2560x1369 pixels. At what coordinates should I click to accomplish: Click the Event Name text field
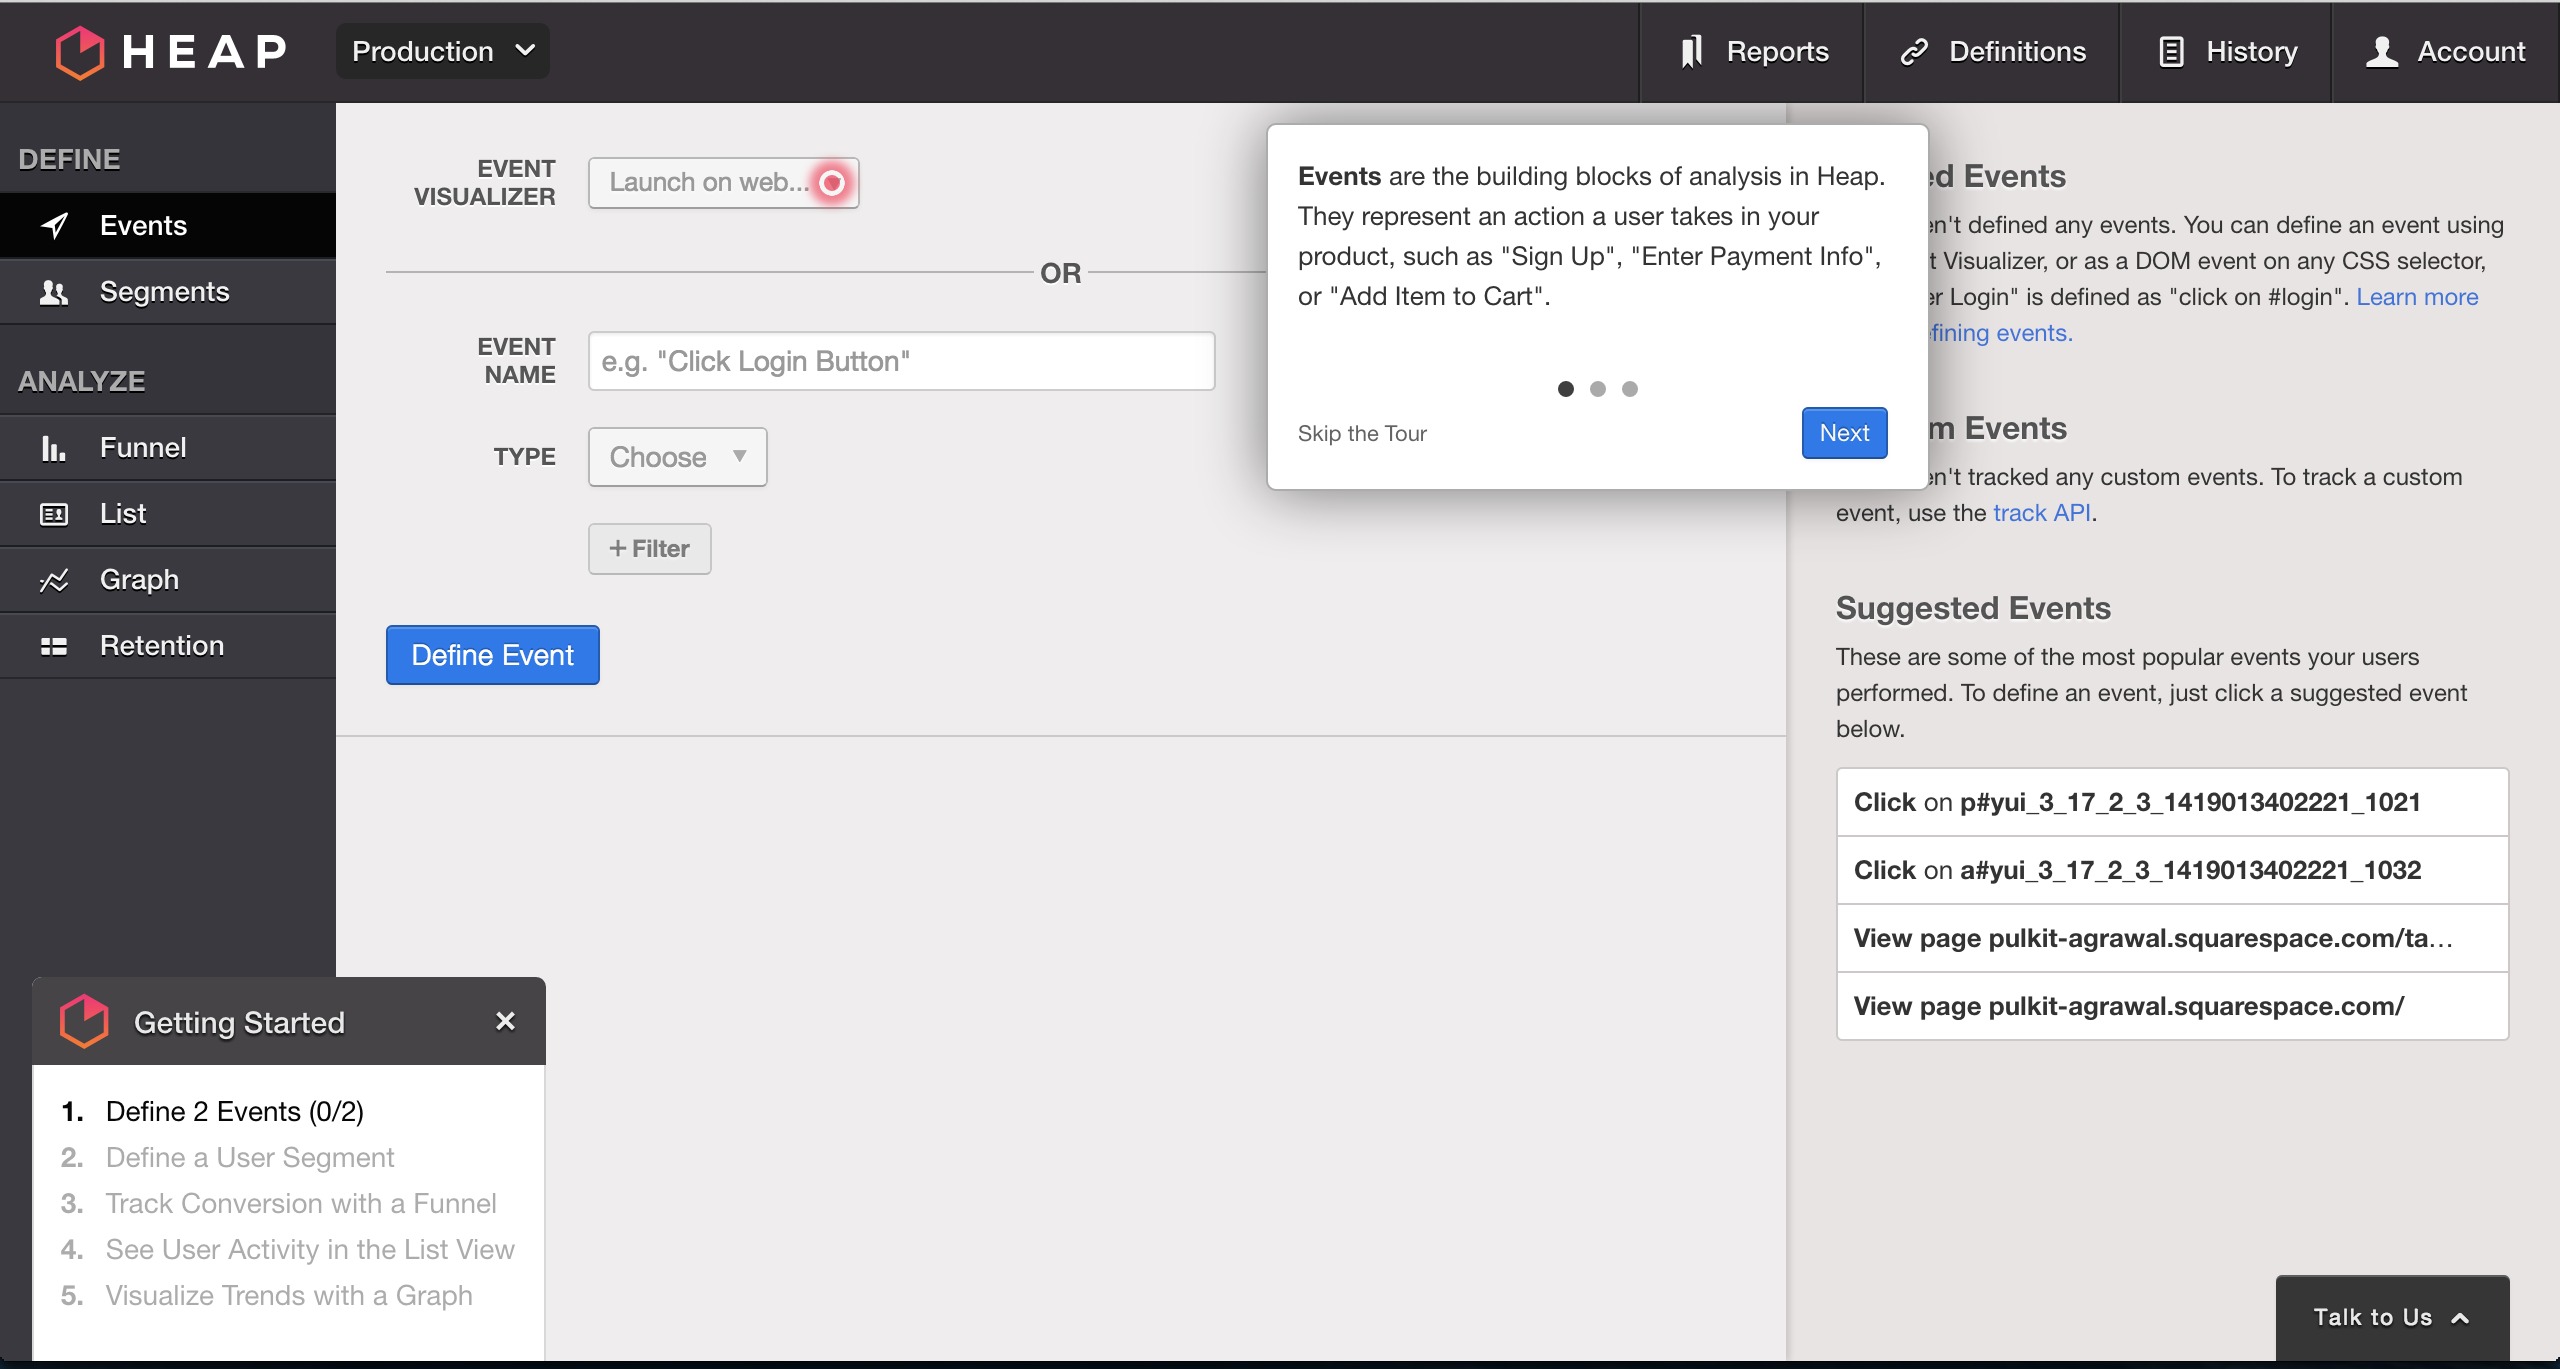tap(901, 361)
